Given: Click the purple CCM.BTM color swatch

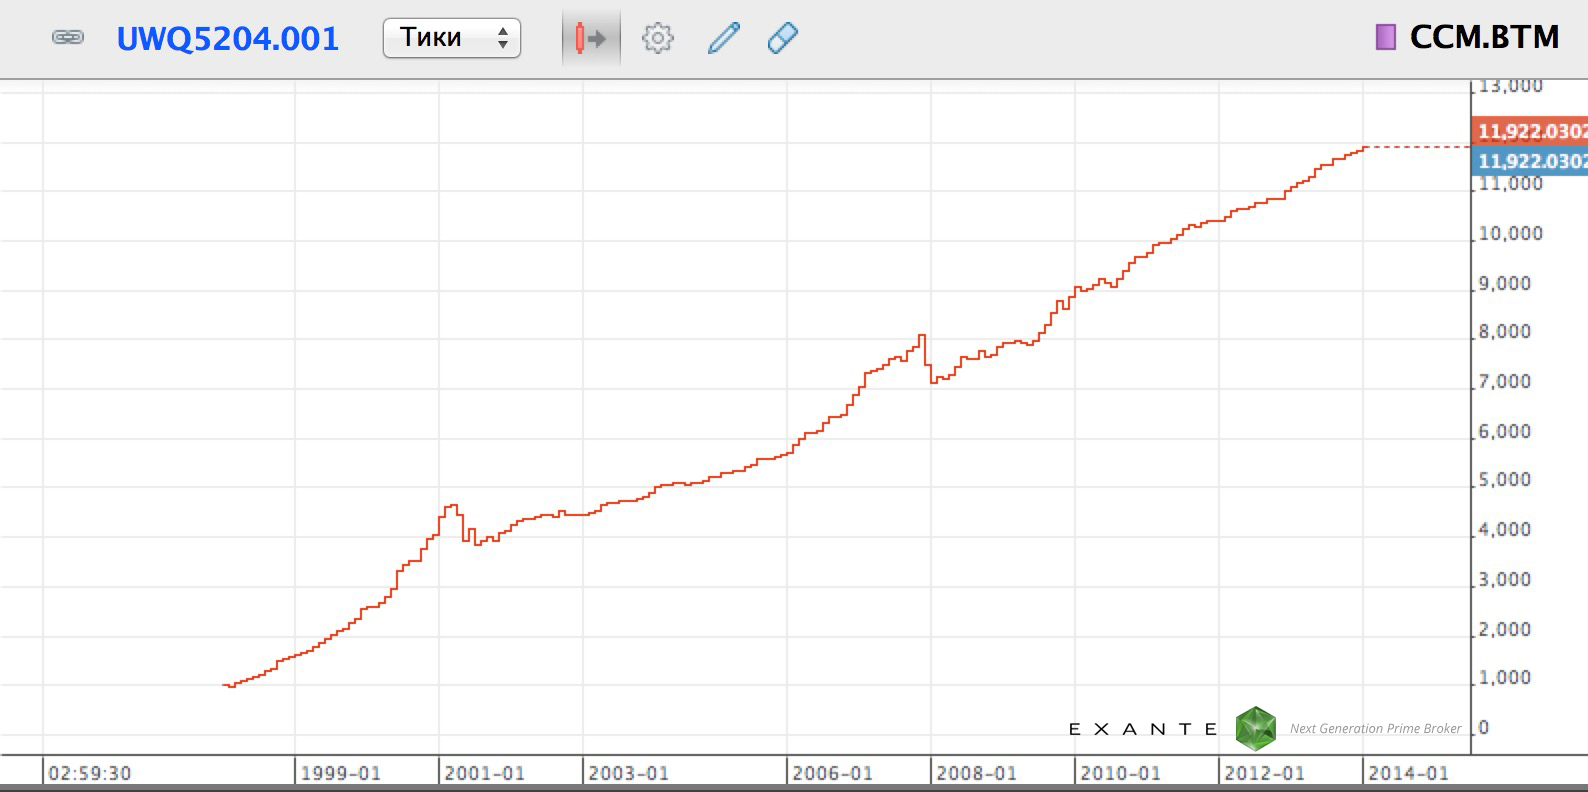Looking at the screenshot, I should tap(1385, 38).
